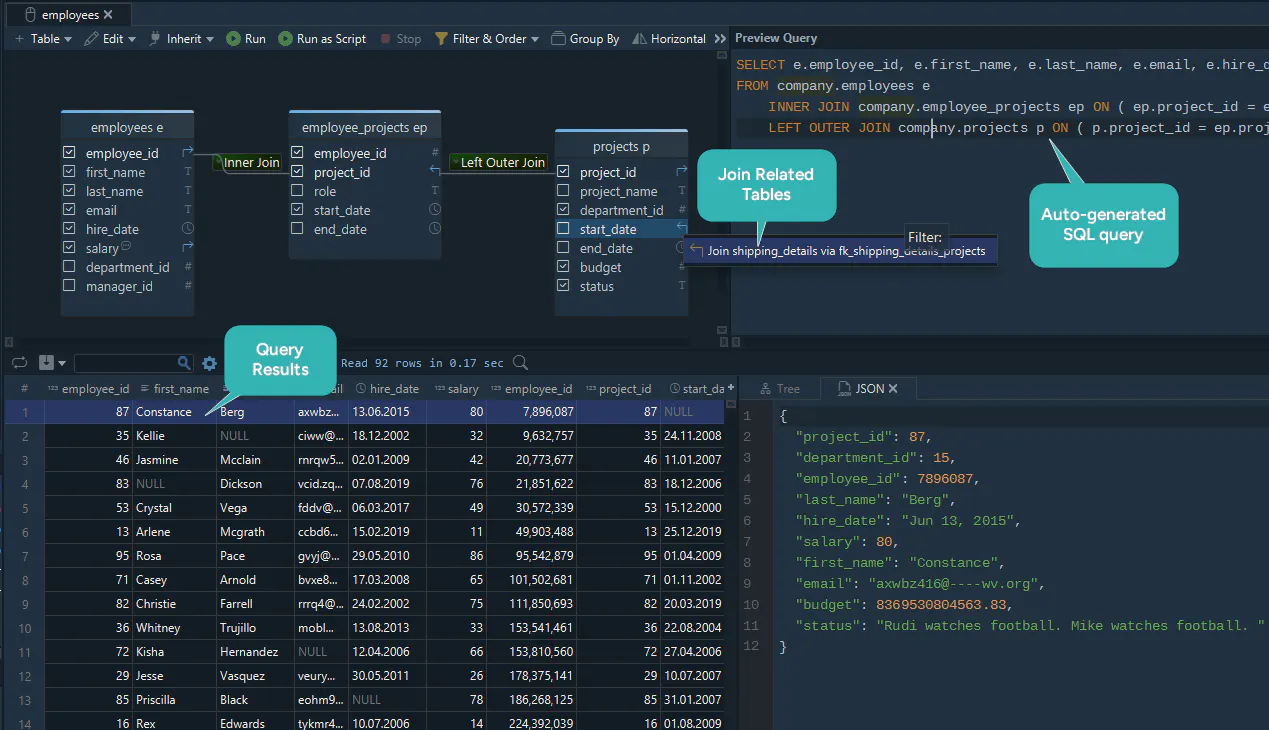Close the employees tab
Viewport: 1269px width, 730px height.
point(108,15)
